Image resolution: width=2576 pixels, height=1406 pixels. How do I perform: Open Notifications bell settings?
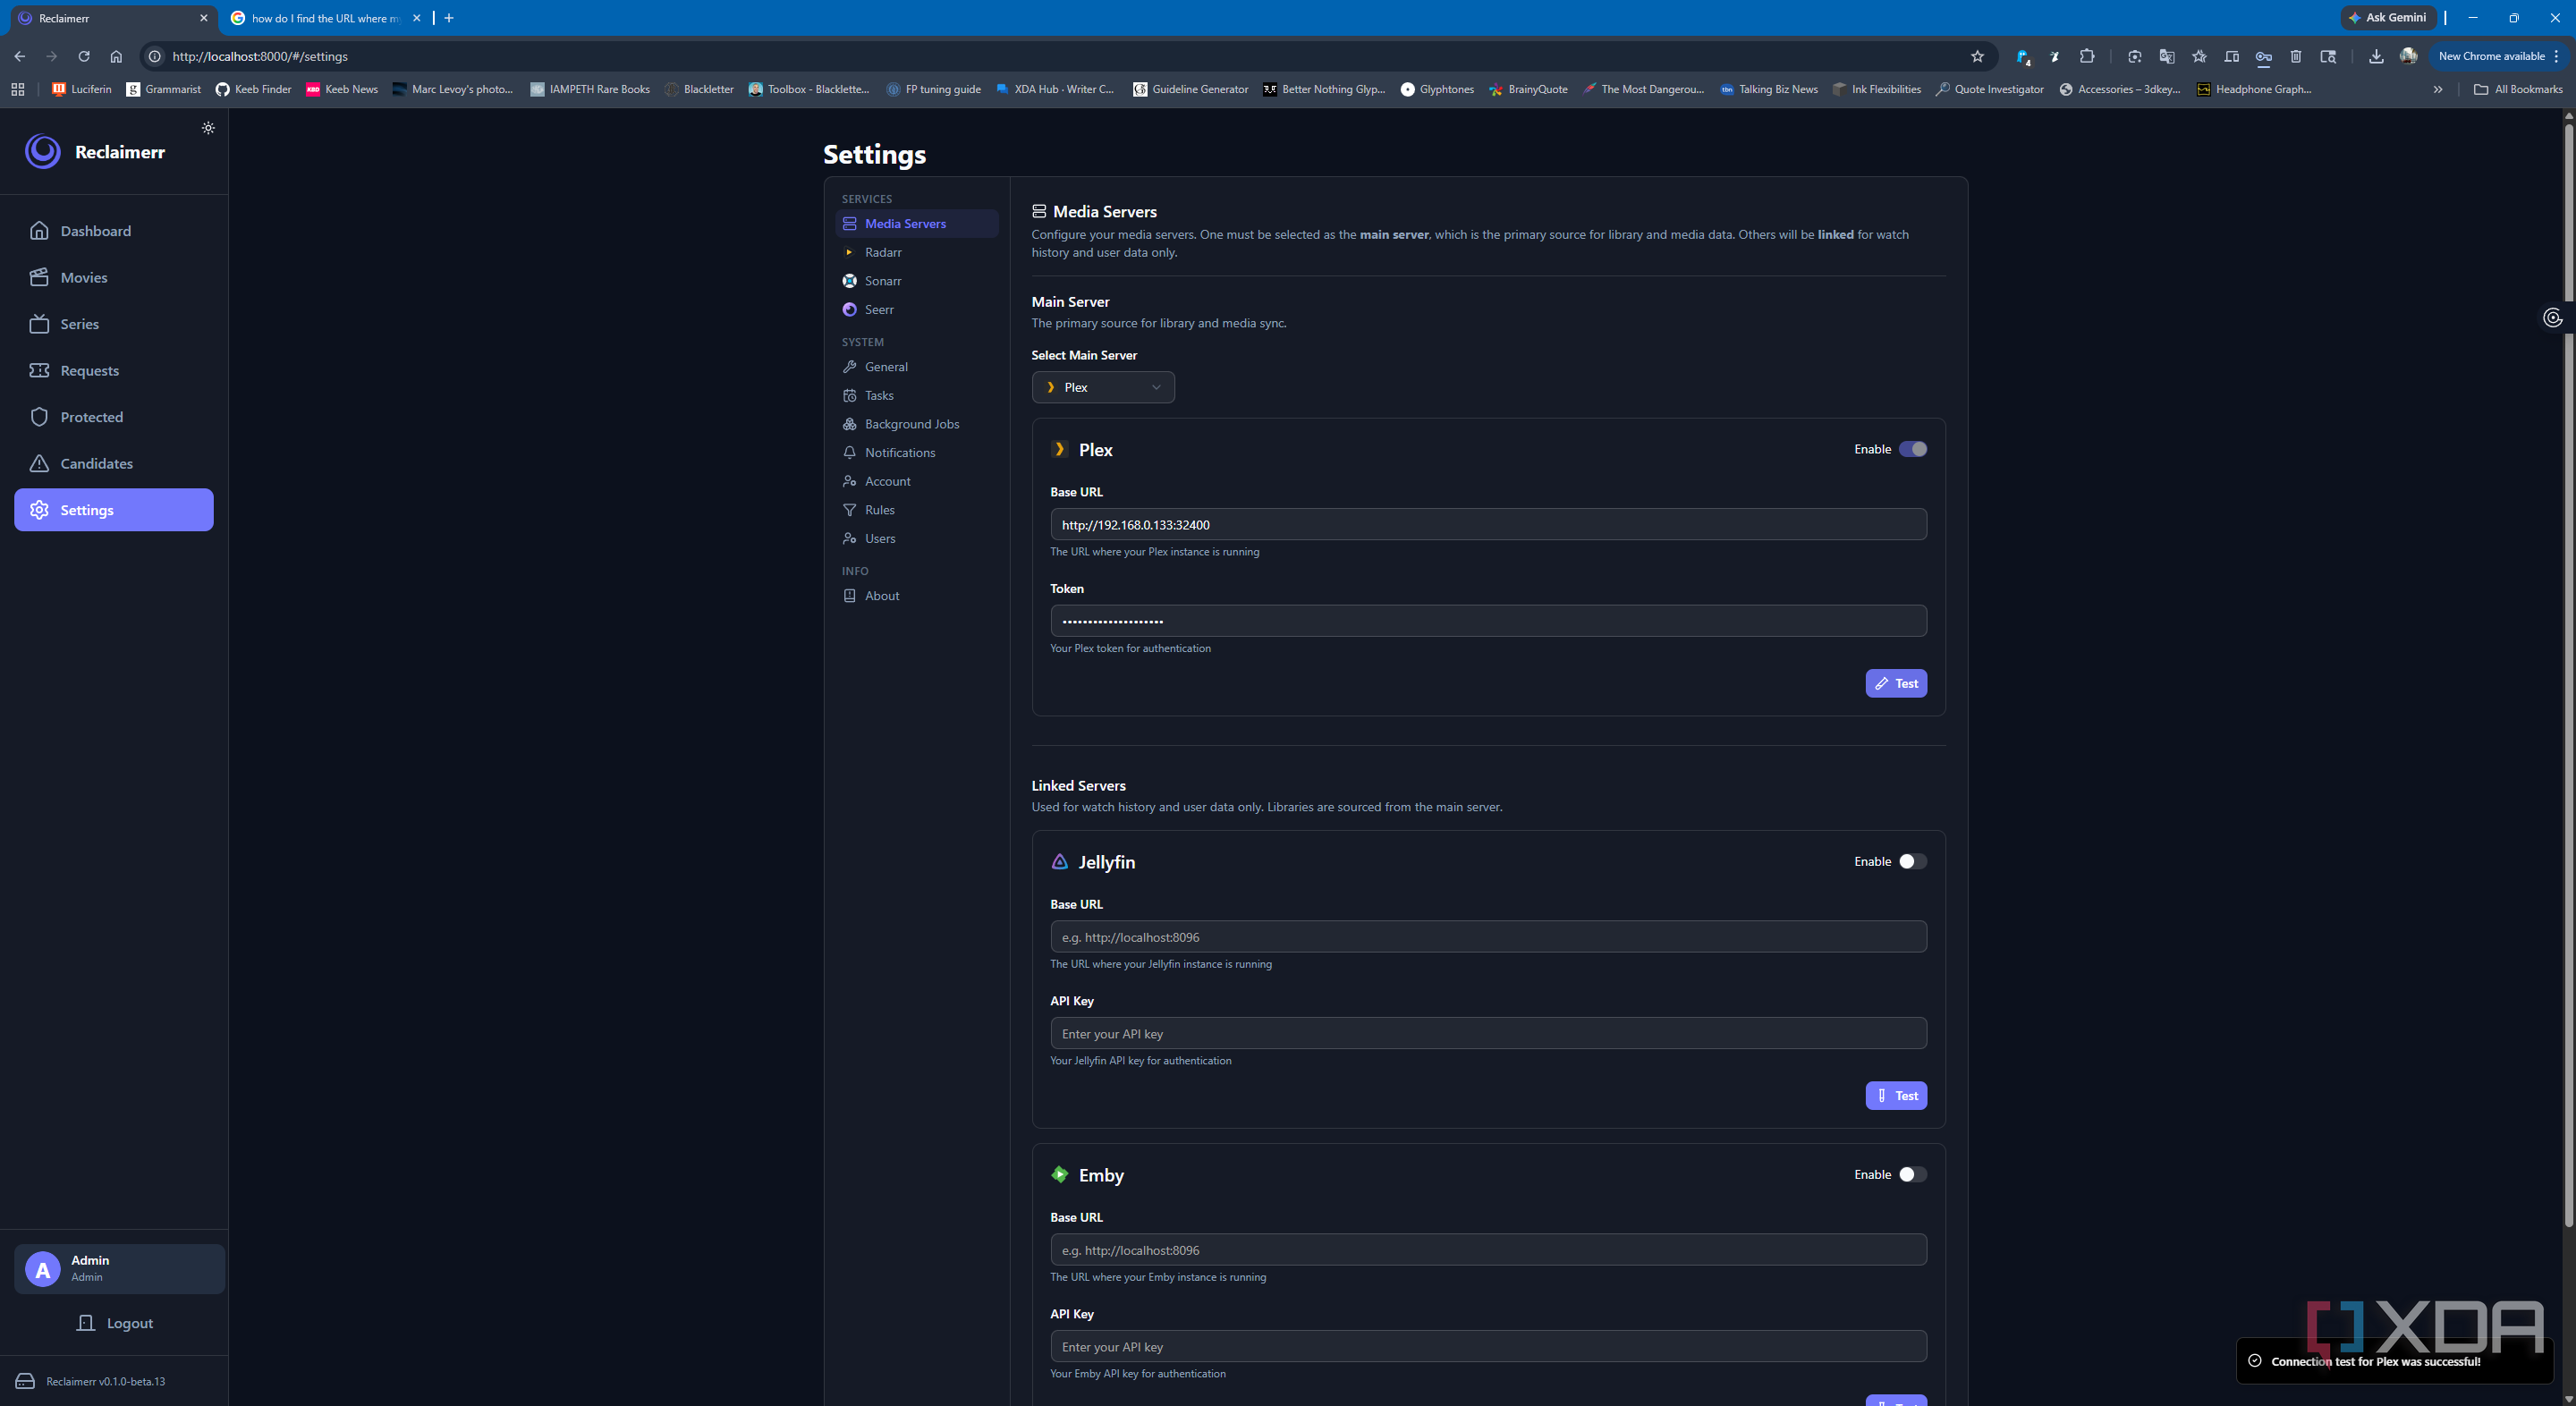click(916, 452)
